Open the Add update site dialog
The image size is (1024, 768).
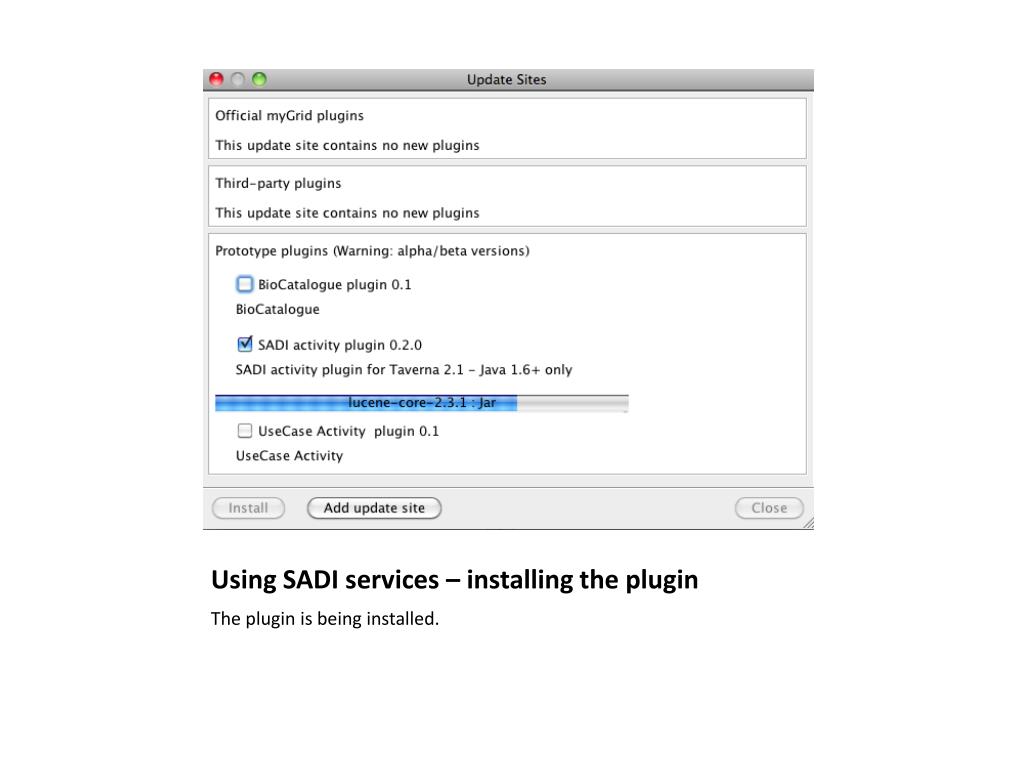click(x=374, y=507)
